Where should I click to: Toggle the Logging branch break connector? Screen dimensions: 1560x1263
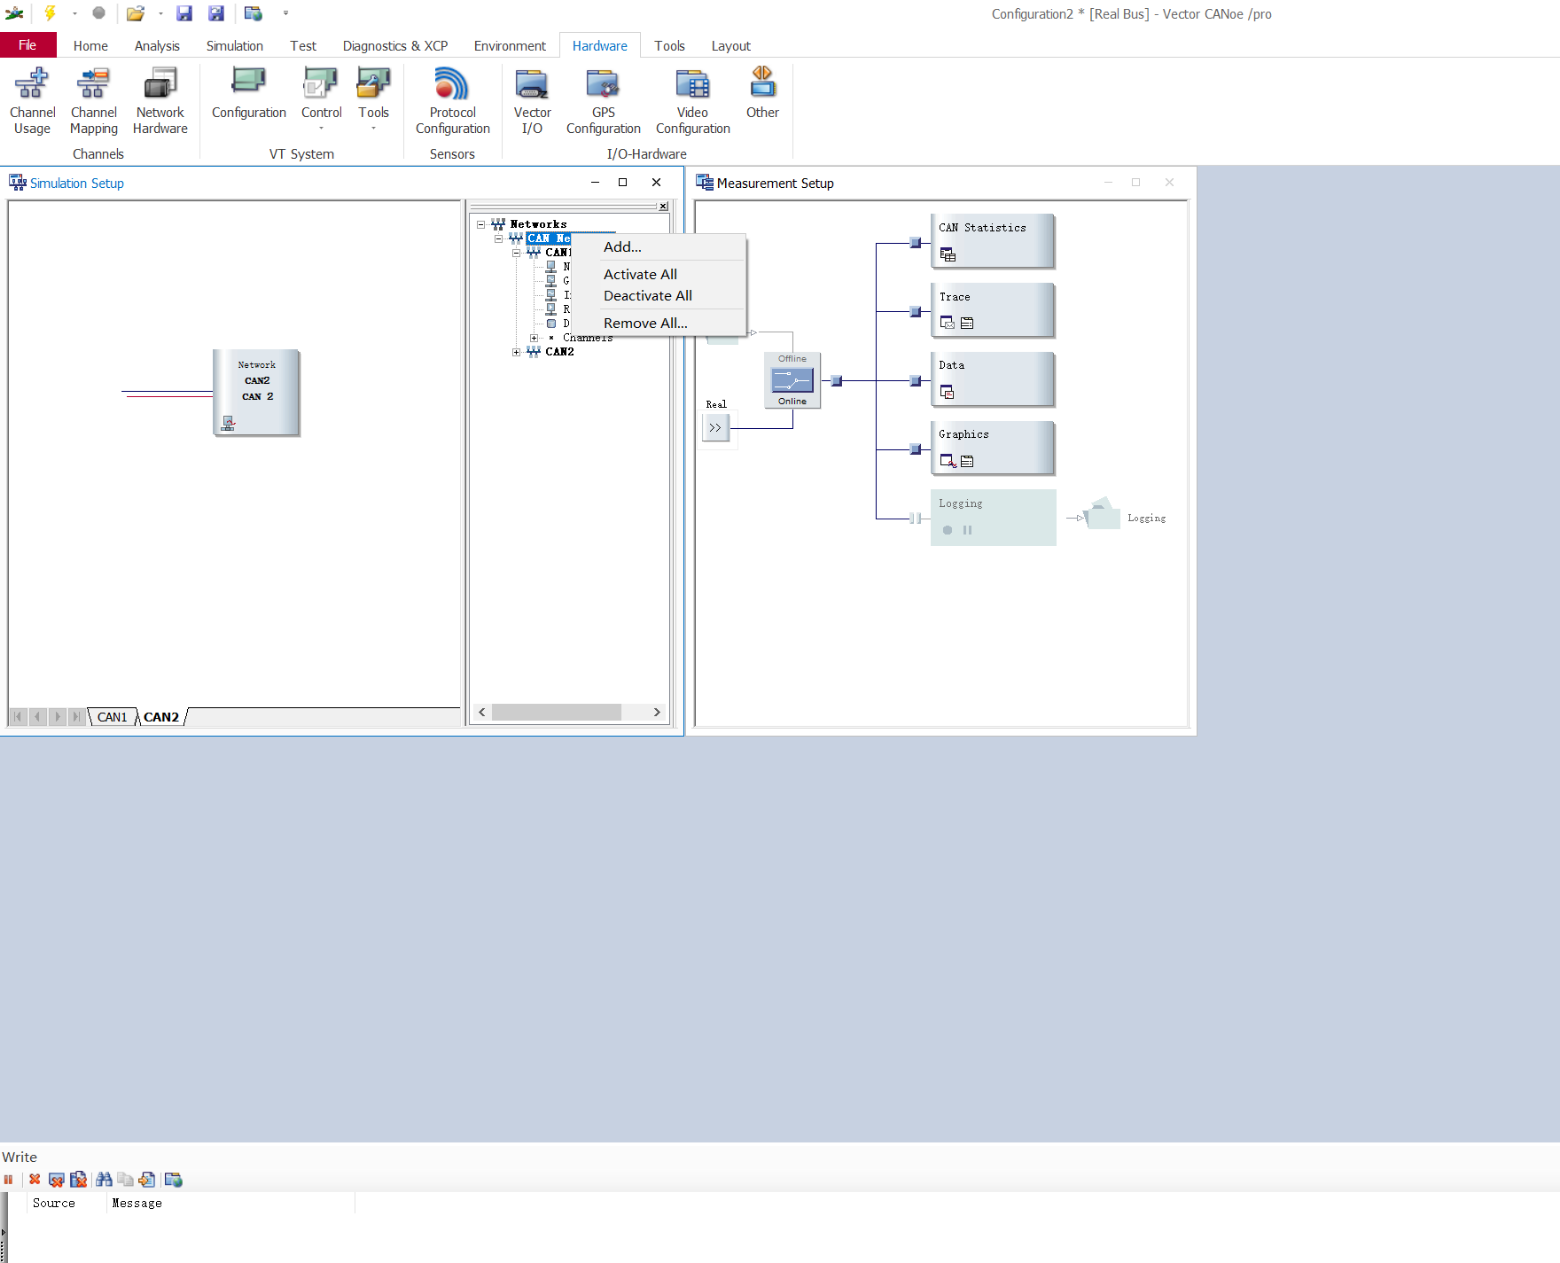915,518
